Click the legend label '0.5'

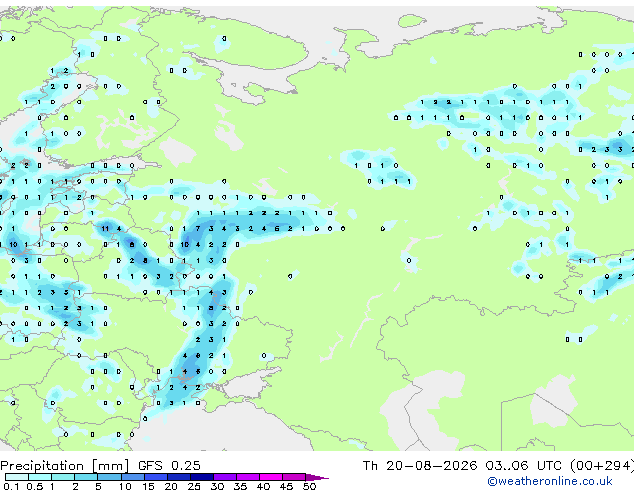coord(34,486)
